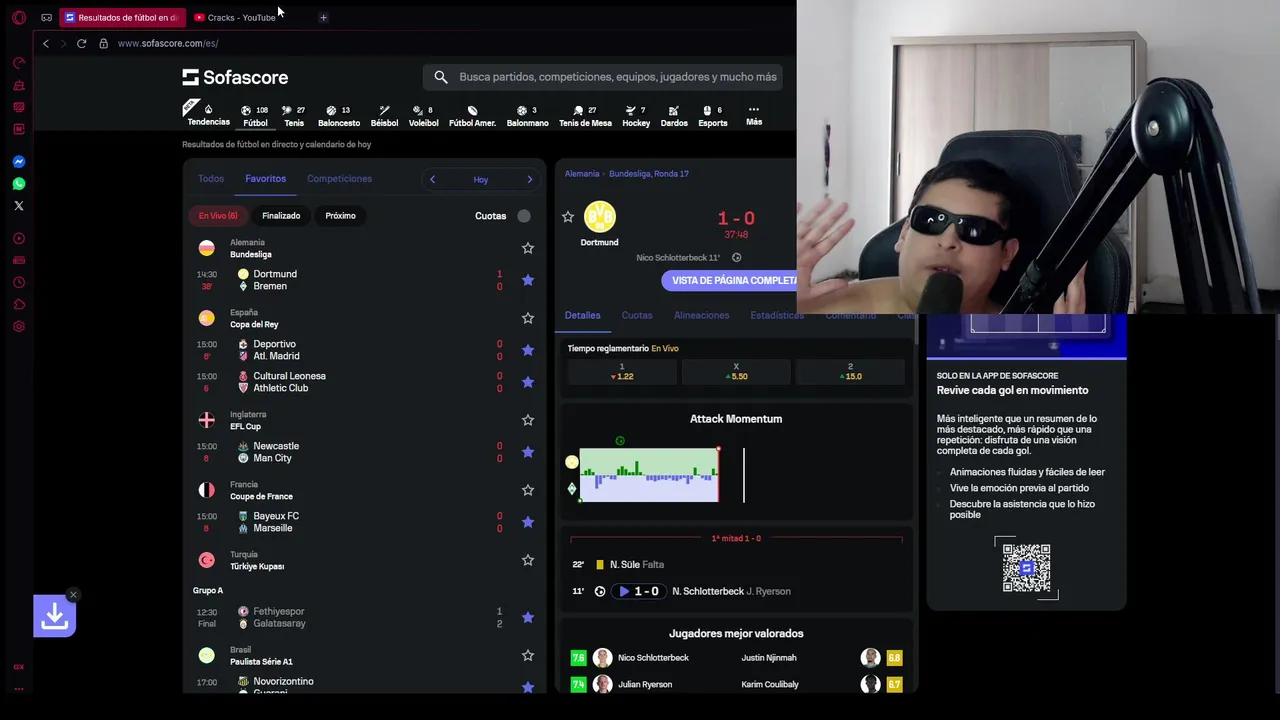Select Dardos sport category

674,115
